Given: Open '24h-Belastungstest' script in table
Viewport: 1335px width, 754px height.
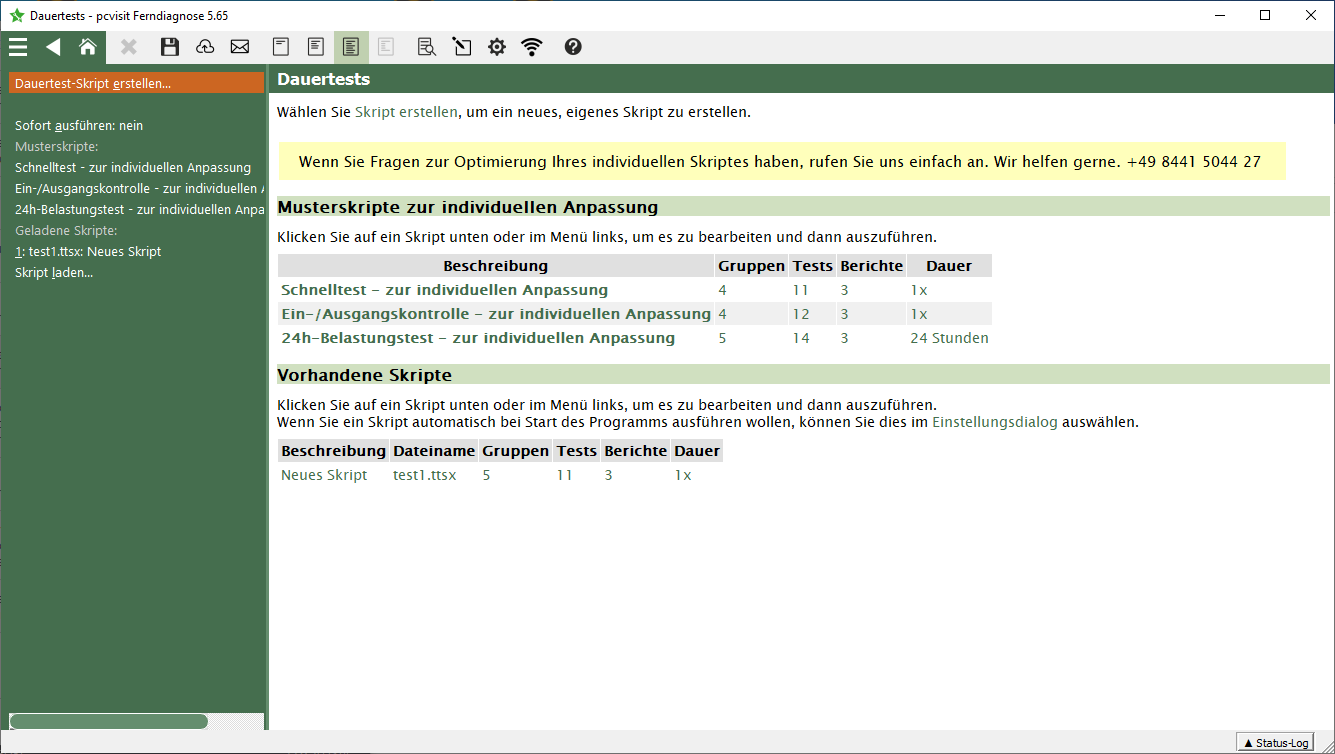Looking at the screenshot, I should pyautogui.click(x=478, y=338).
